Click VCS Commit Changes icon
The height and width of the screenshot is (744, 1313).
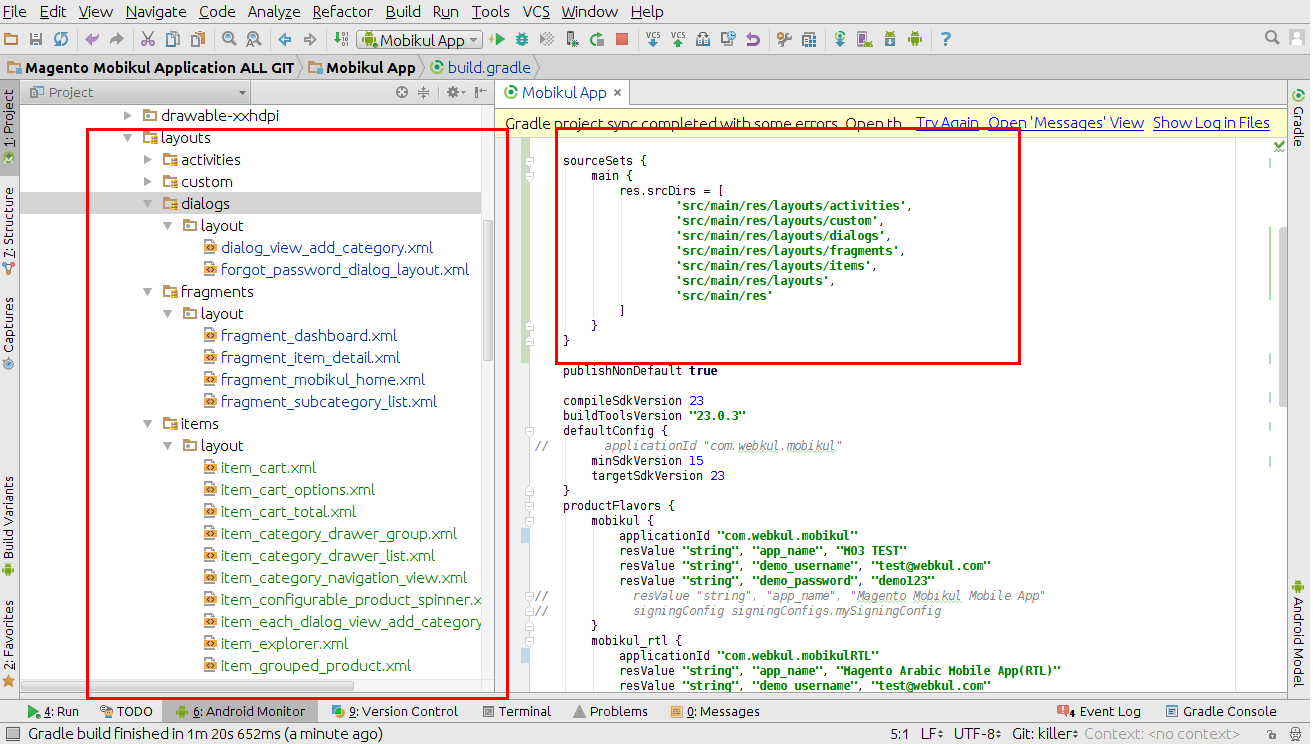tap(678, 39)
